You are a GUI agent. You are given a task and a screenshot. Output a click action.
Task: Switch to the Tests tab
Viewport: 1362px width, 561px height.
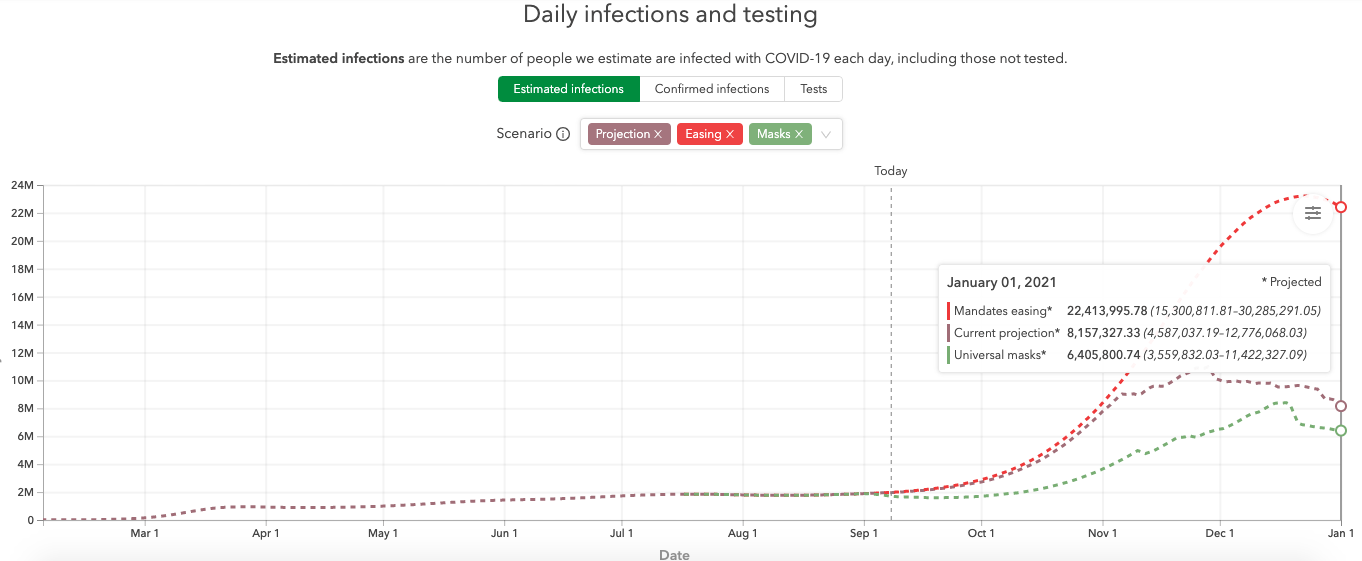[x=813, y=89]
